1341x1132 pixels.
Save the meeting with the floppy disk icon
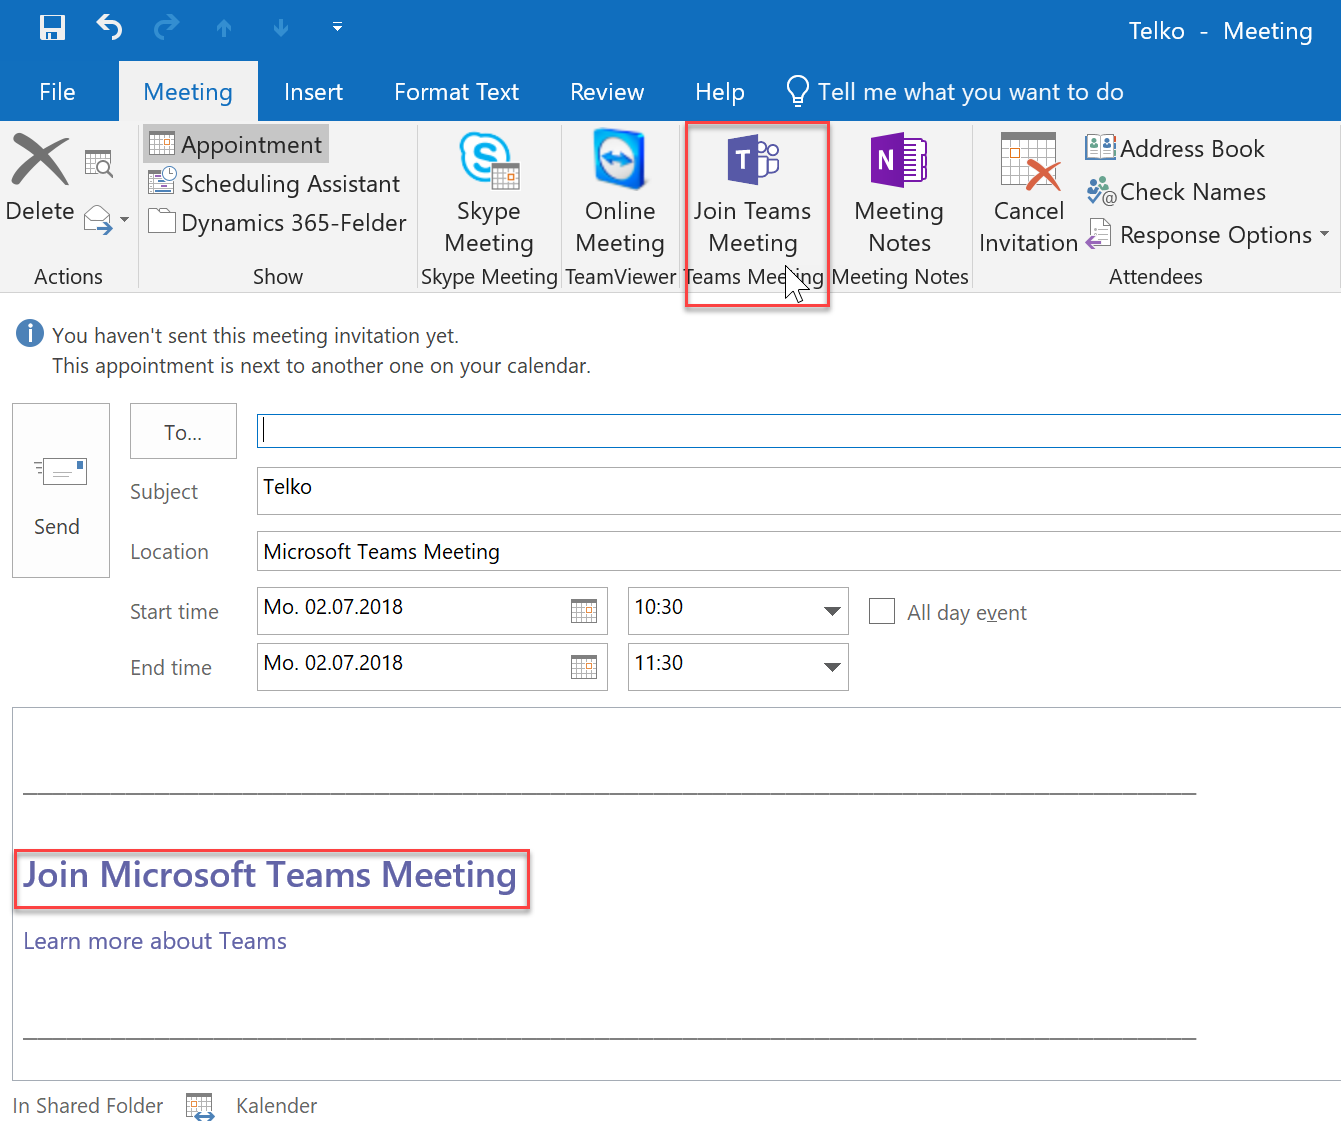(52, 28)
